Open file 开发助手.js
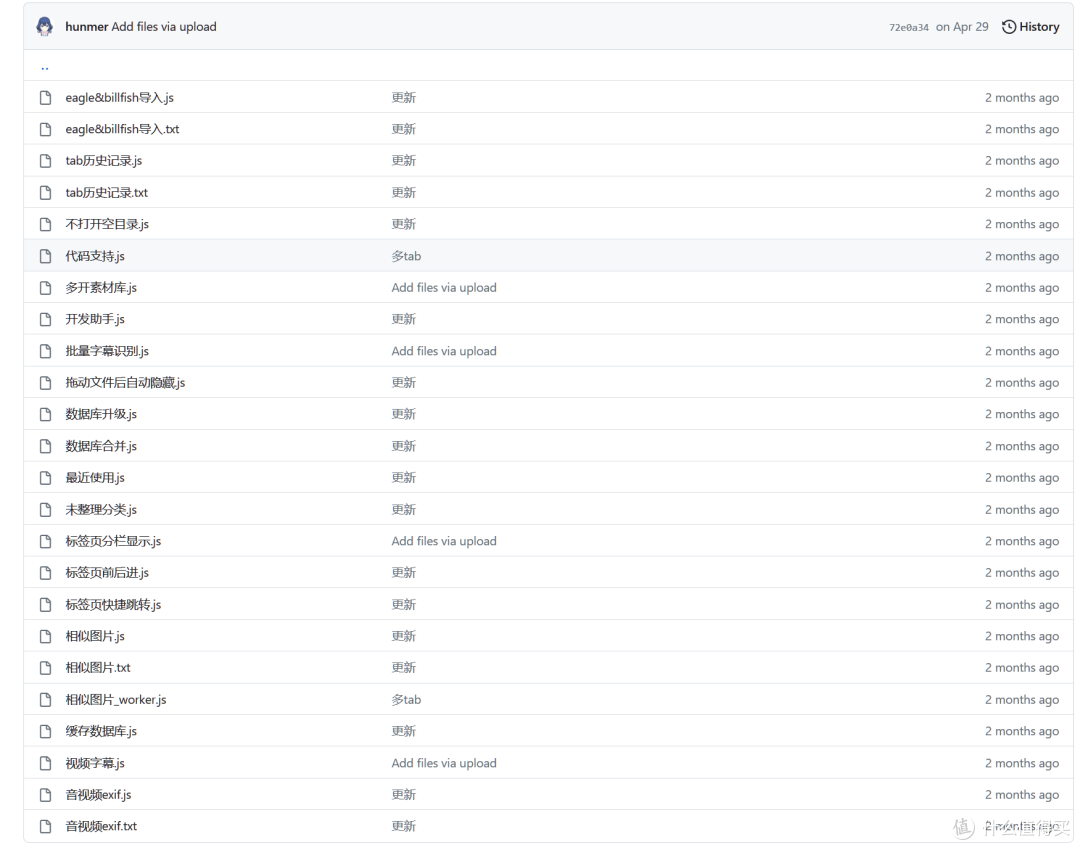This screenshot has width=1080, height=850. [x=95, y=320]
